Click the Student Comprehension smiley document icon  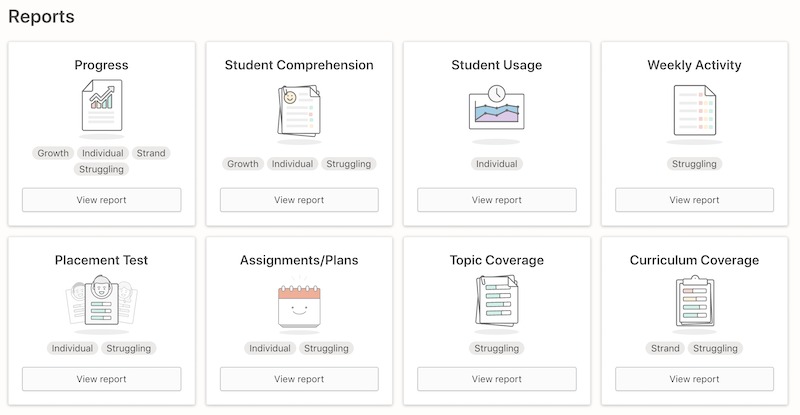click(298, 110)
